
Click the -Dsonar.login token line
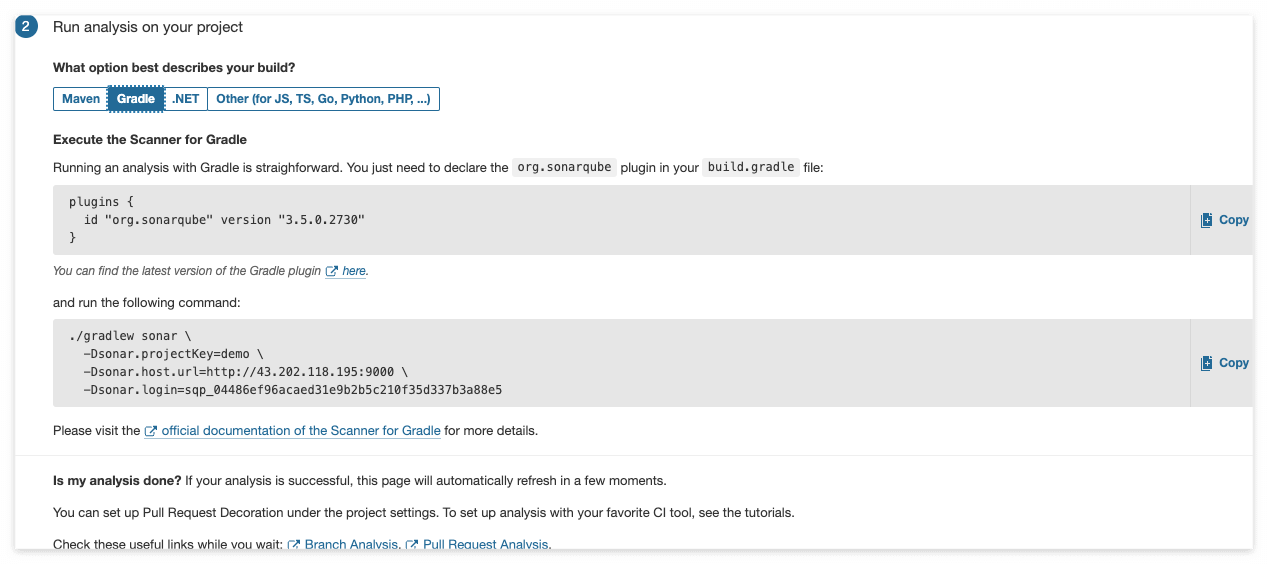(x=293, y=389)
